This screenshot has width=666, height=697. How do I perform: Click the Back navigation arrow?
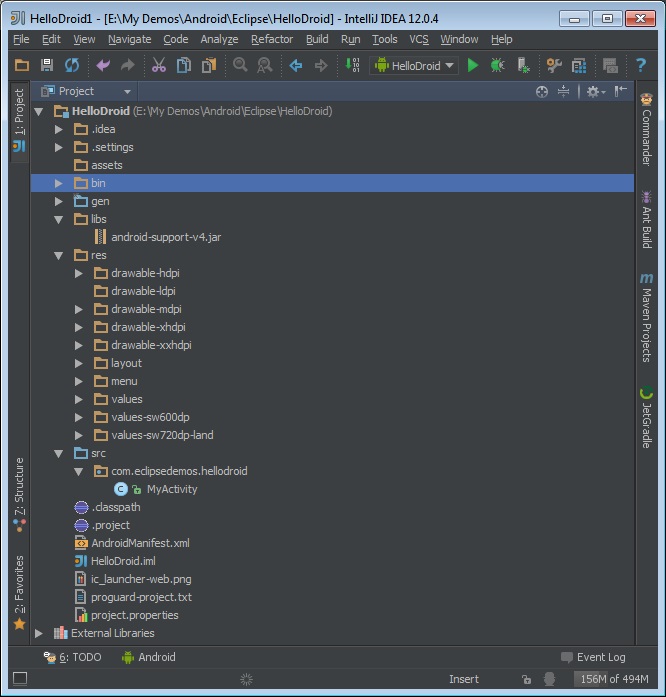click(296, 66)
